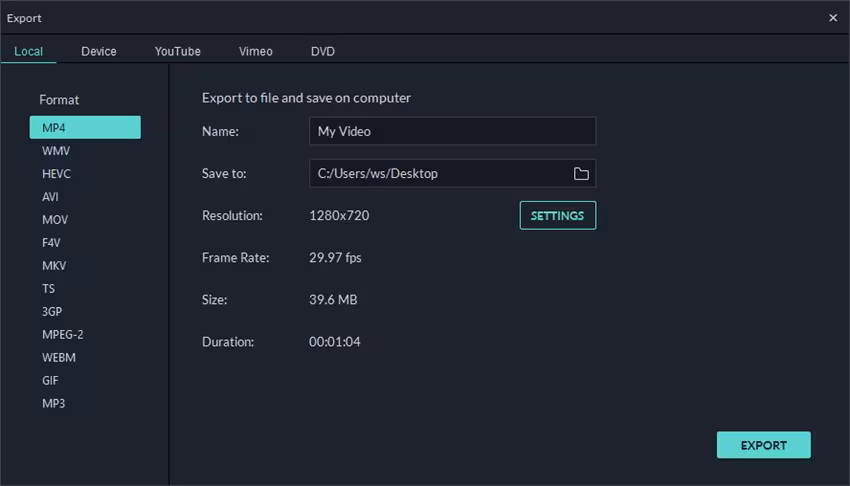
Task: Go to the DVD tab
Action: click(x=323, y=51)
